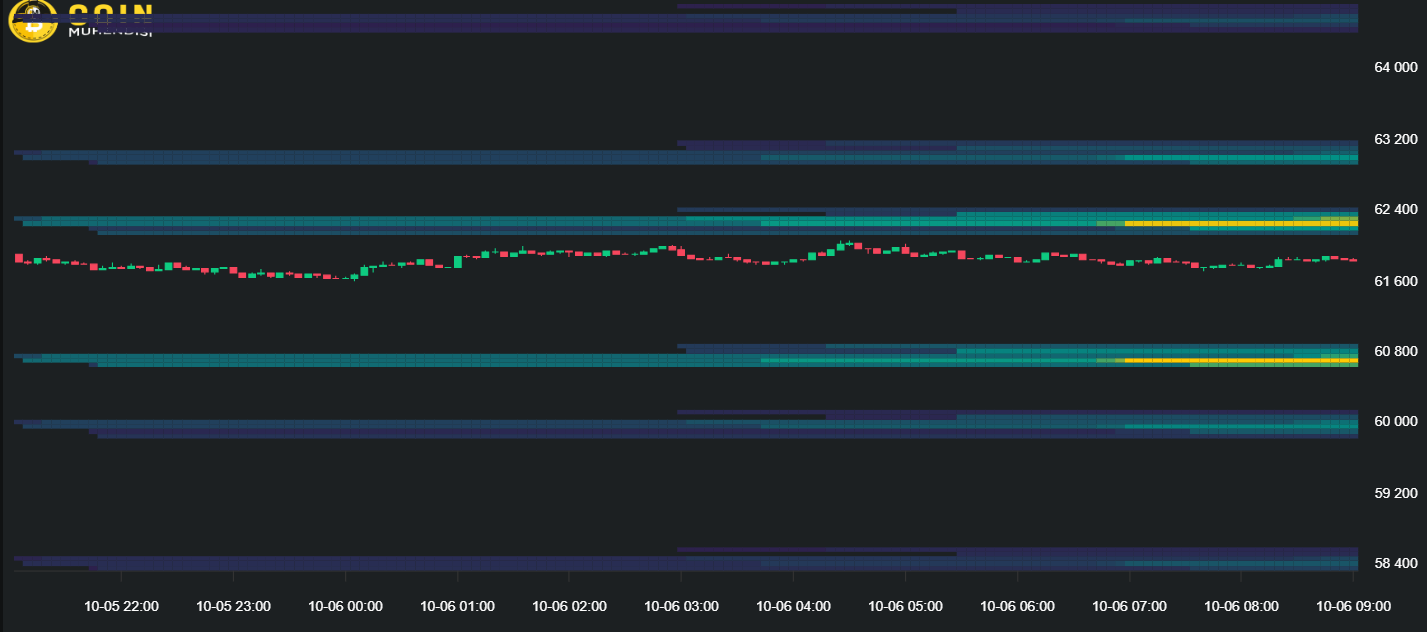The width and height of the screenshot is (1427, 632).
Task: Click the yellow heatmap band near 60 800
Action: click(x=1240, y=359)
